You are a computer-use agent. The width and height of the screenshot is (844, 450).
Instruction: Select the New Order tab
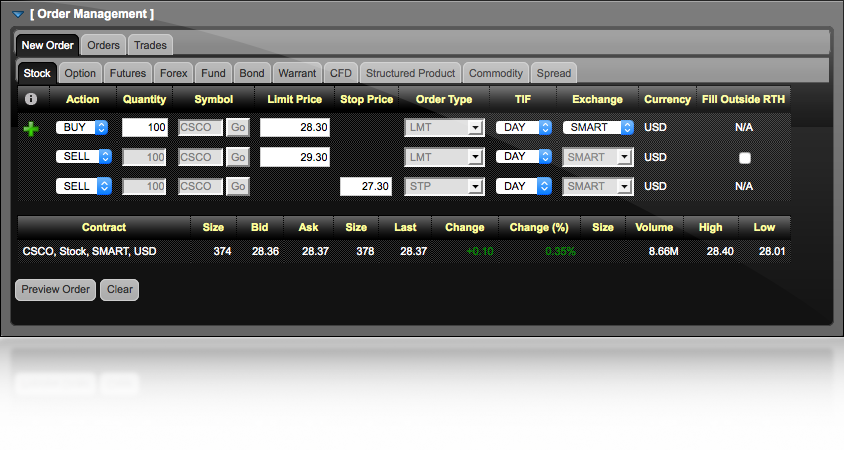click(47, 45)
